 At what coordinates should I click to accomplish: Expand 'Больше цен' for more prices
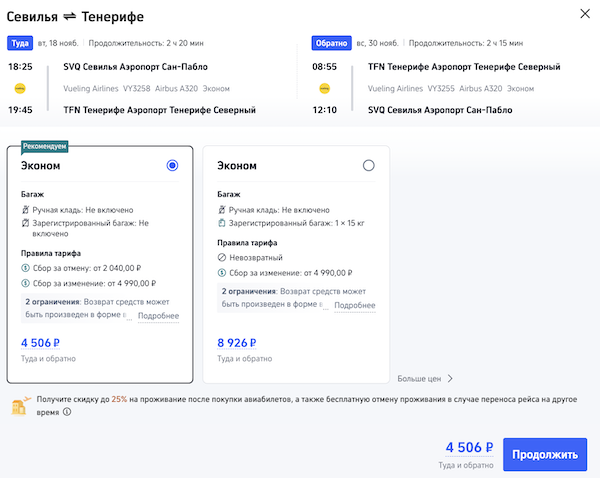425,379
